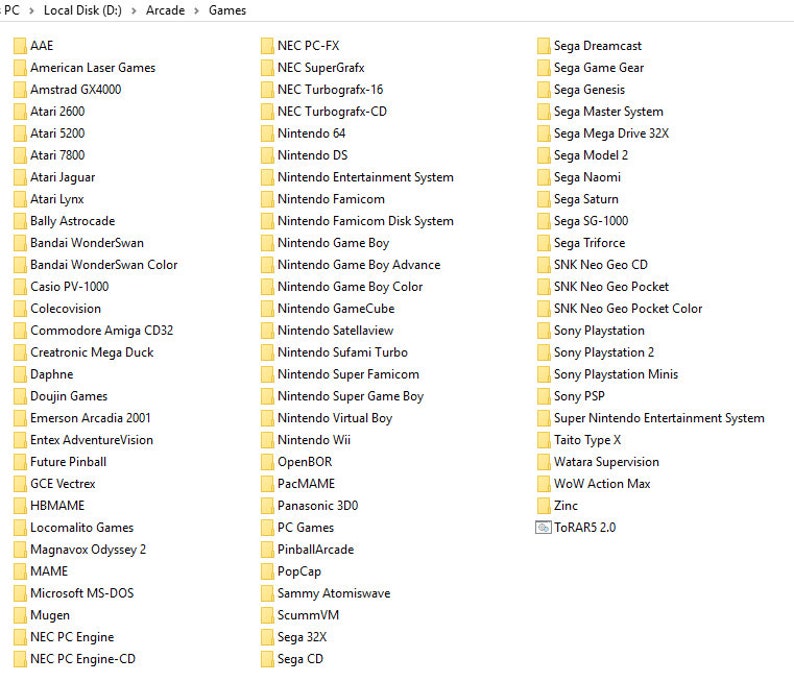Viewport: 794px width, 682px height.
Task: Click the ToRAR5 2.0 shortcut icon
Action: pyautogui.click(x=543, y=528)
